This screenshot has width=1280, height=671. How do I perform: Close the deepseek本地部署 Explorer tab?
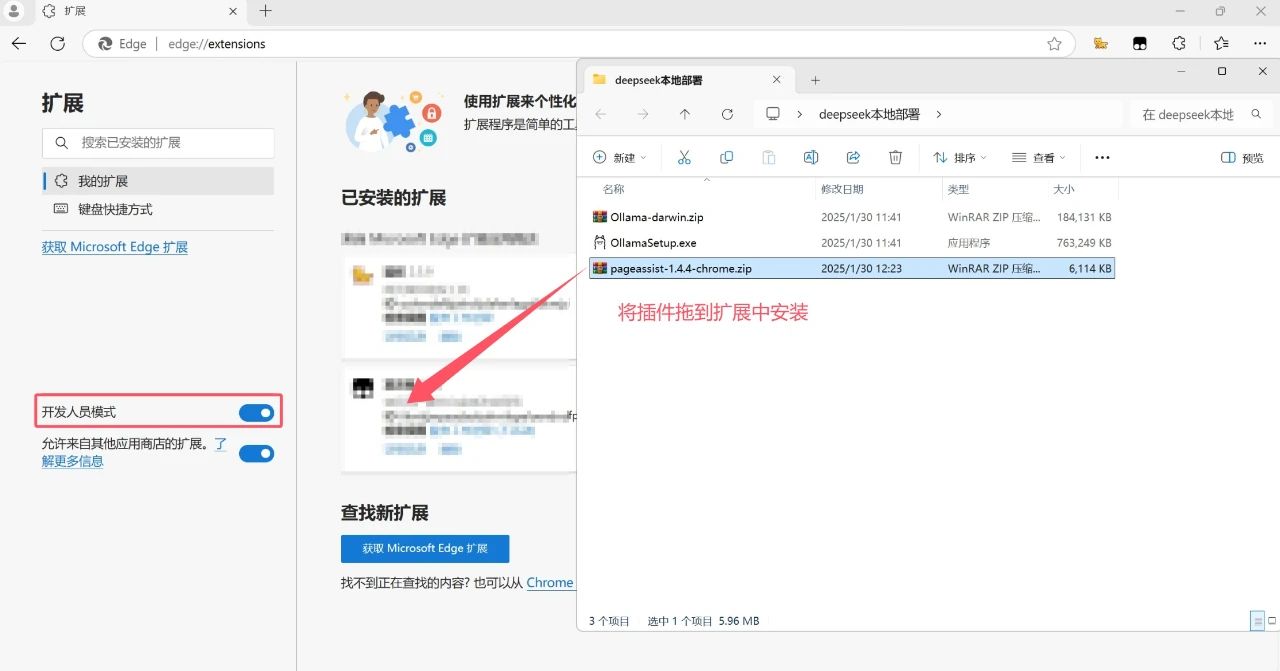pos(777,80)
